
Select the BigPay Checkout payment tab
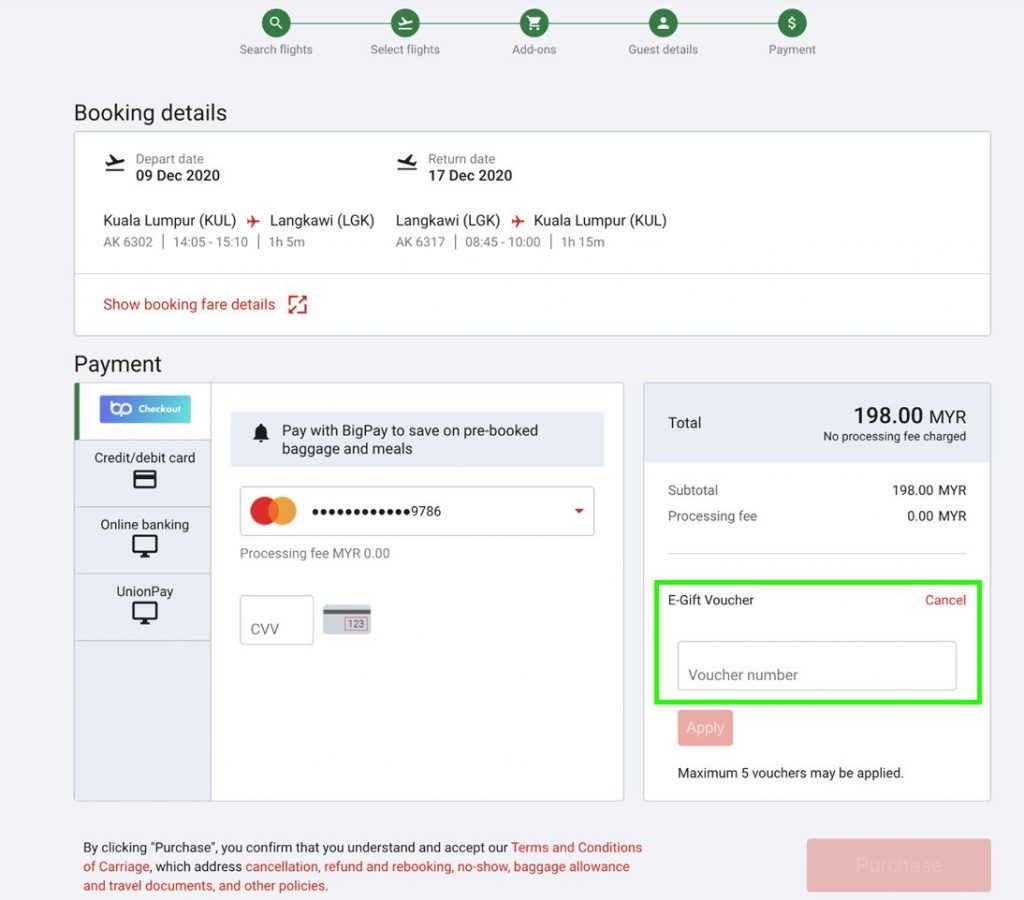144,410
